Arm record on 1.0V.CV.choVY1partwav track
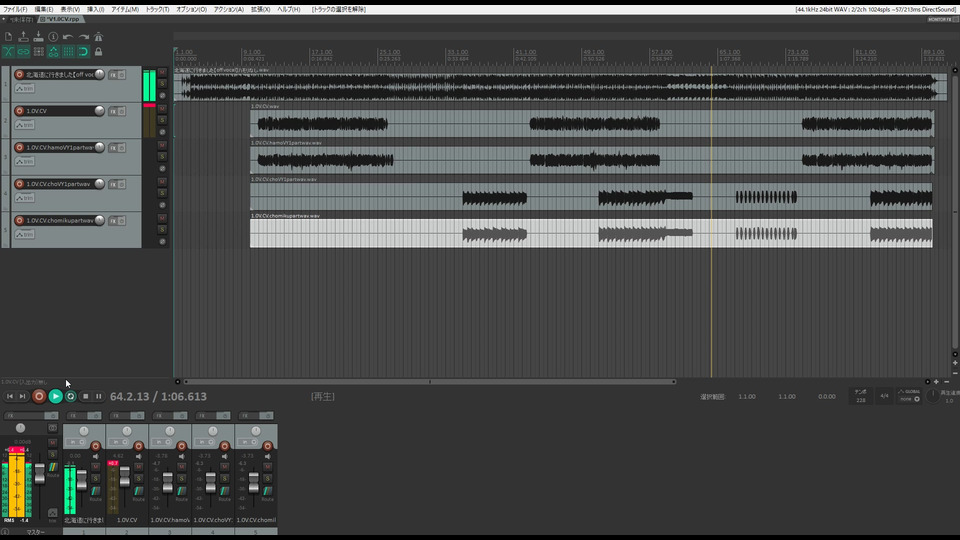The image size is (960, 540). click(20, 184)
